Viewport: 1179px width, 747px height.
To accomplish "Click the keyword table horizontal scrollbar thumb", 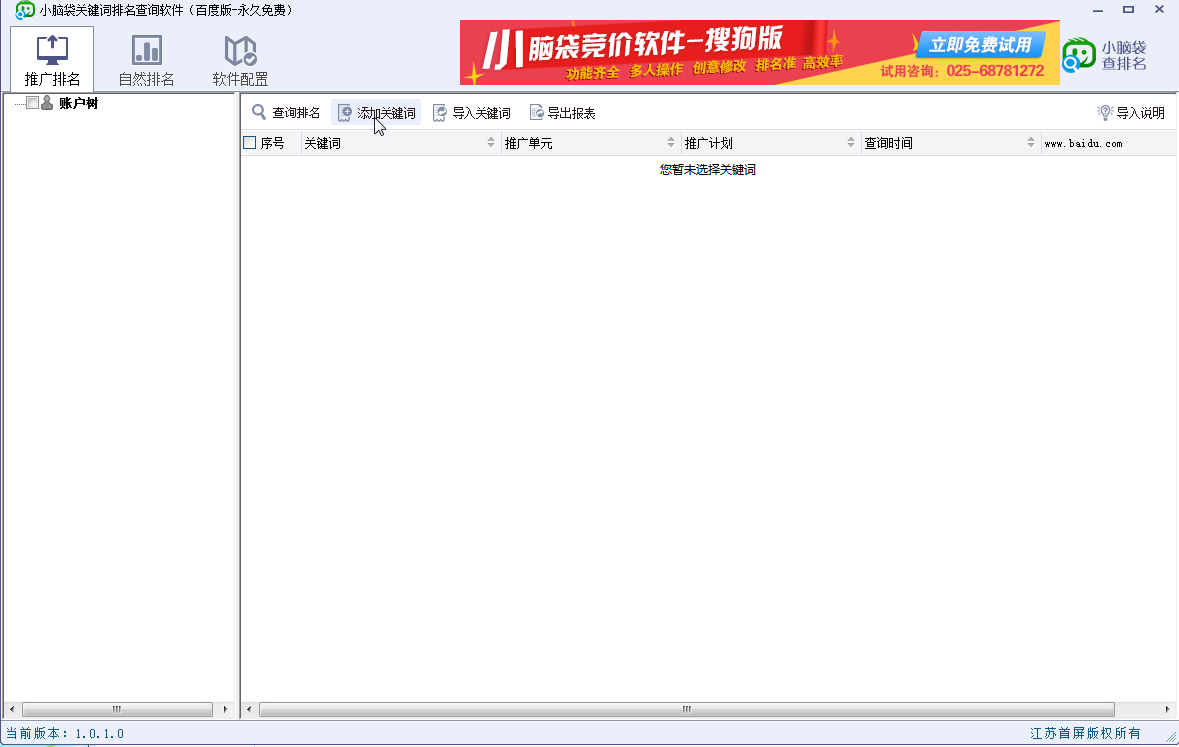I will (x=686, y=709).
